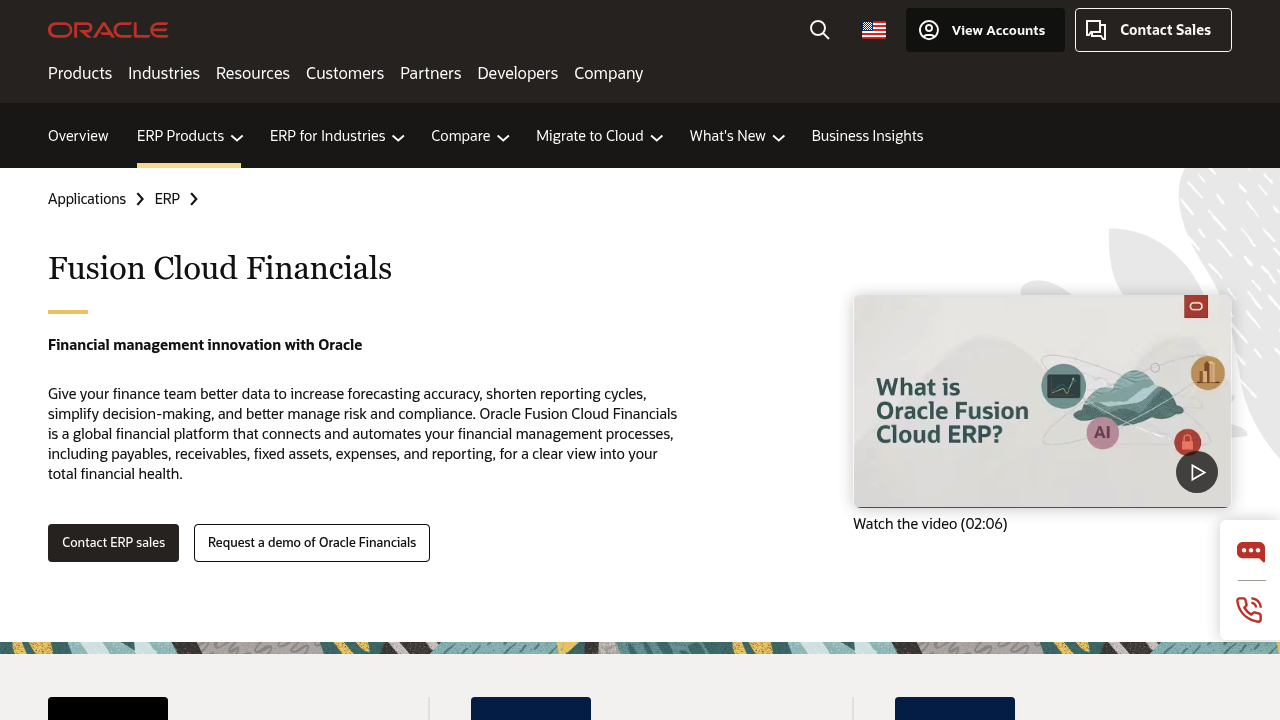Play the Oracle Fusion Cloud ERP video
Screen dimensions: 1280x720
[1197, 471]
